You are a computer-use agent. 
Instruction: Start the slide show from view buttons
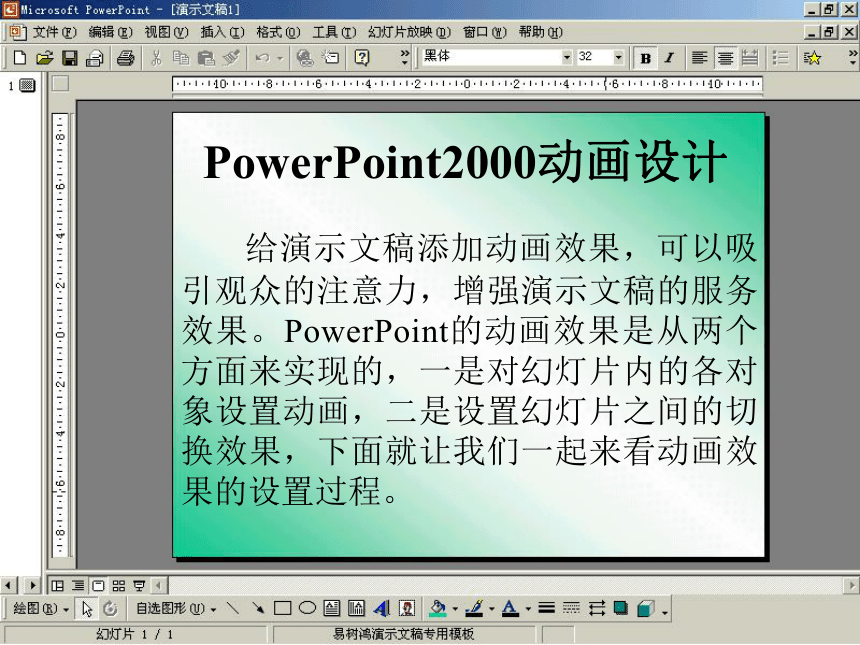point(139,586)
